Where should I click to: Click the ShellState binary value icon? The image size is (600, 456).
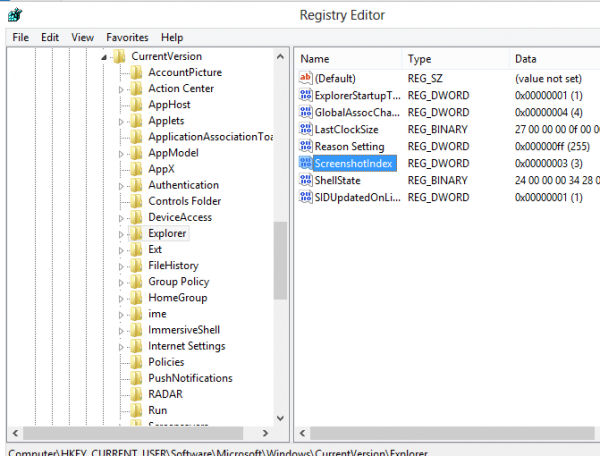point(306,180)
